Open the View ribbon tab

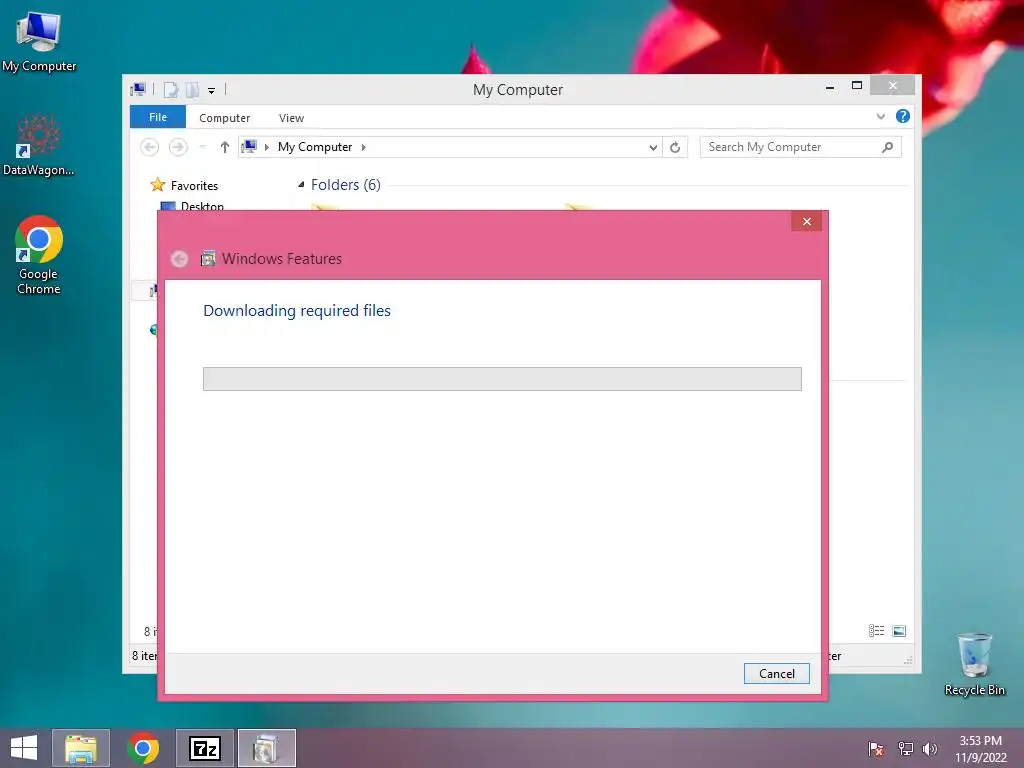pos(291,118)
